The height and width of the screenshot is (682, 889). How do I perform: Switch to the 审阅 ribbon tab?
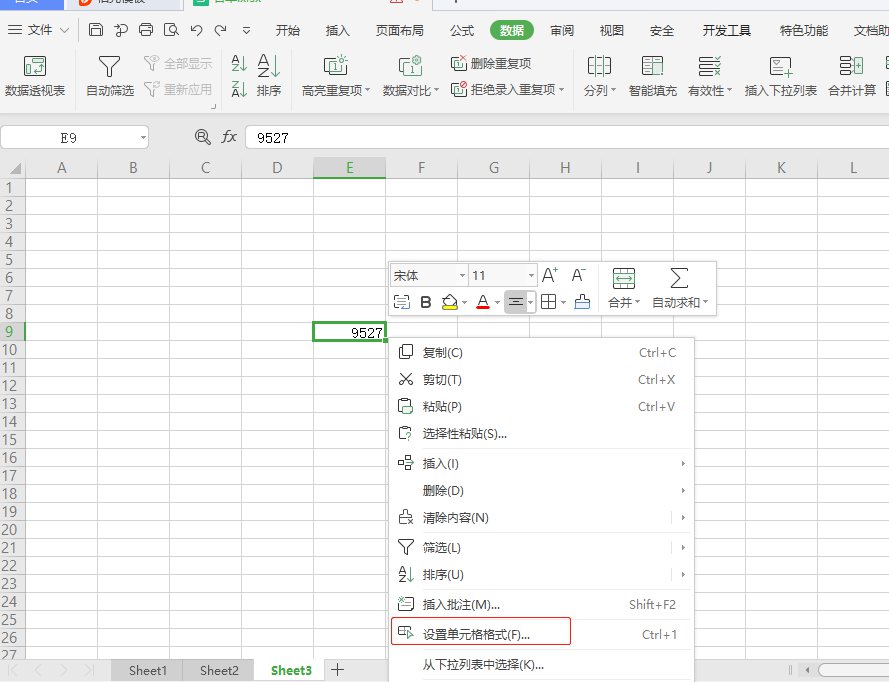562,31
